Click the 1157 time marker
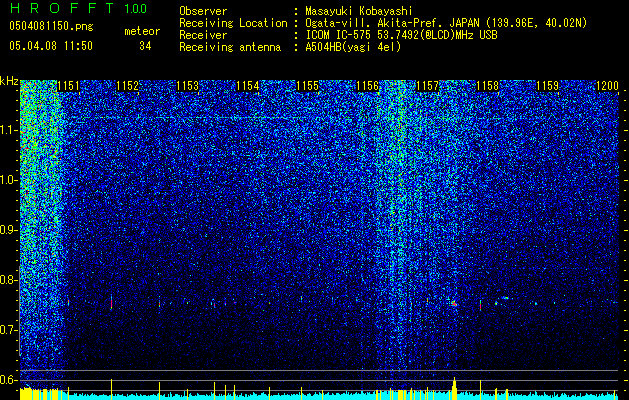Image resolution: width=629 pixels, height=400 pixels. pyautogui.click(x=428, y=86)
